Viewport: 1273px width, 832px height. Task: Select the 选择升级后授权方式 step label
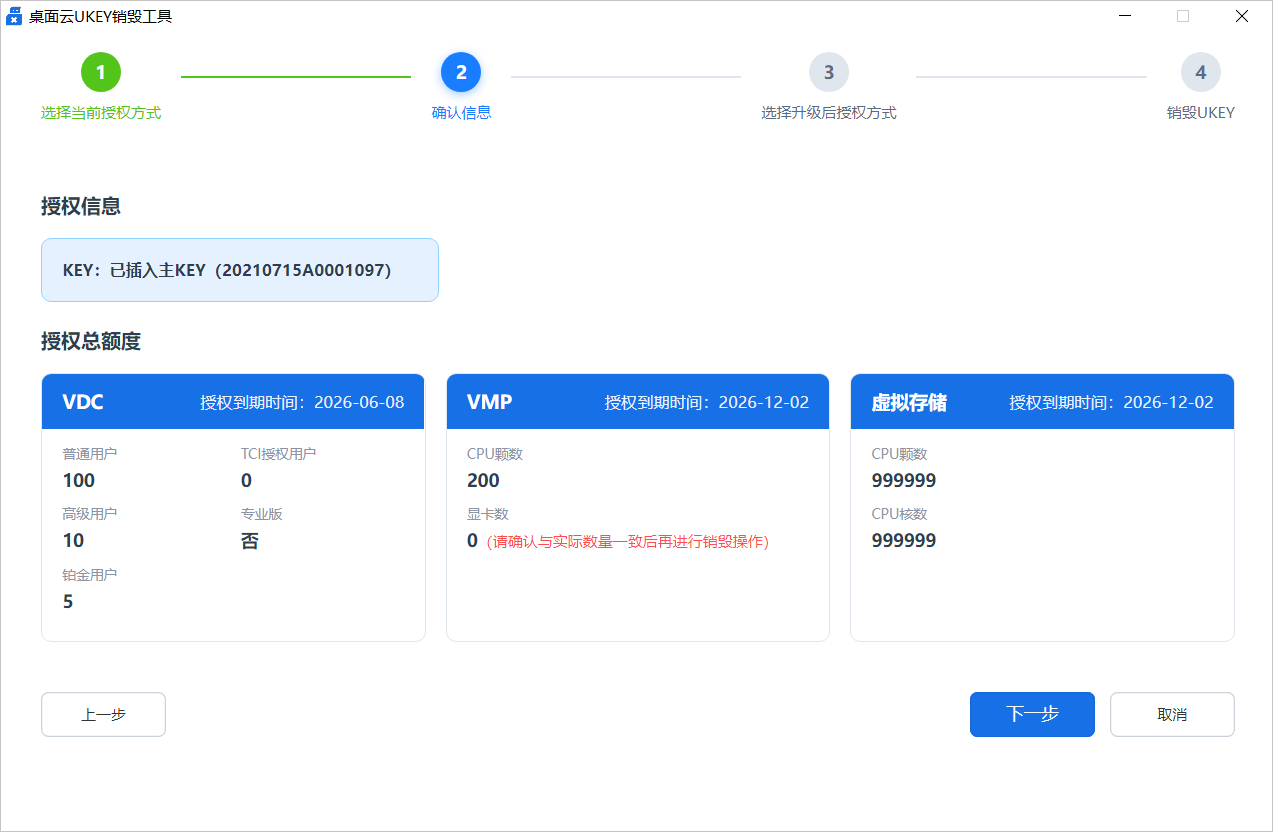[829, 113]
